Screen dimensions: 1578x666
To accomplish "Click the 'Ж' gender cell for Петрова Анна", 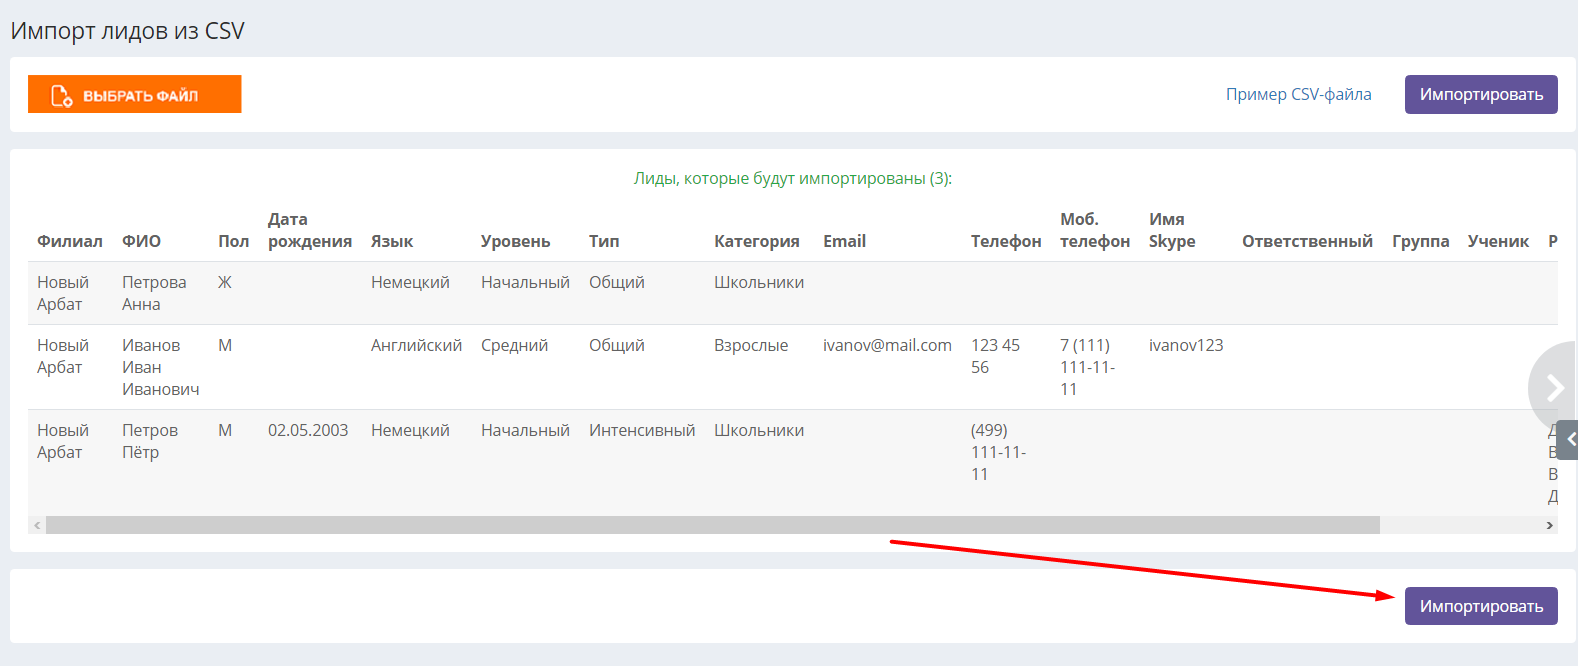I will (225, 282).
